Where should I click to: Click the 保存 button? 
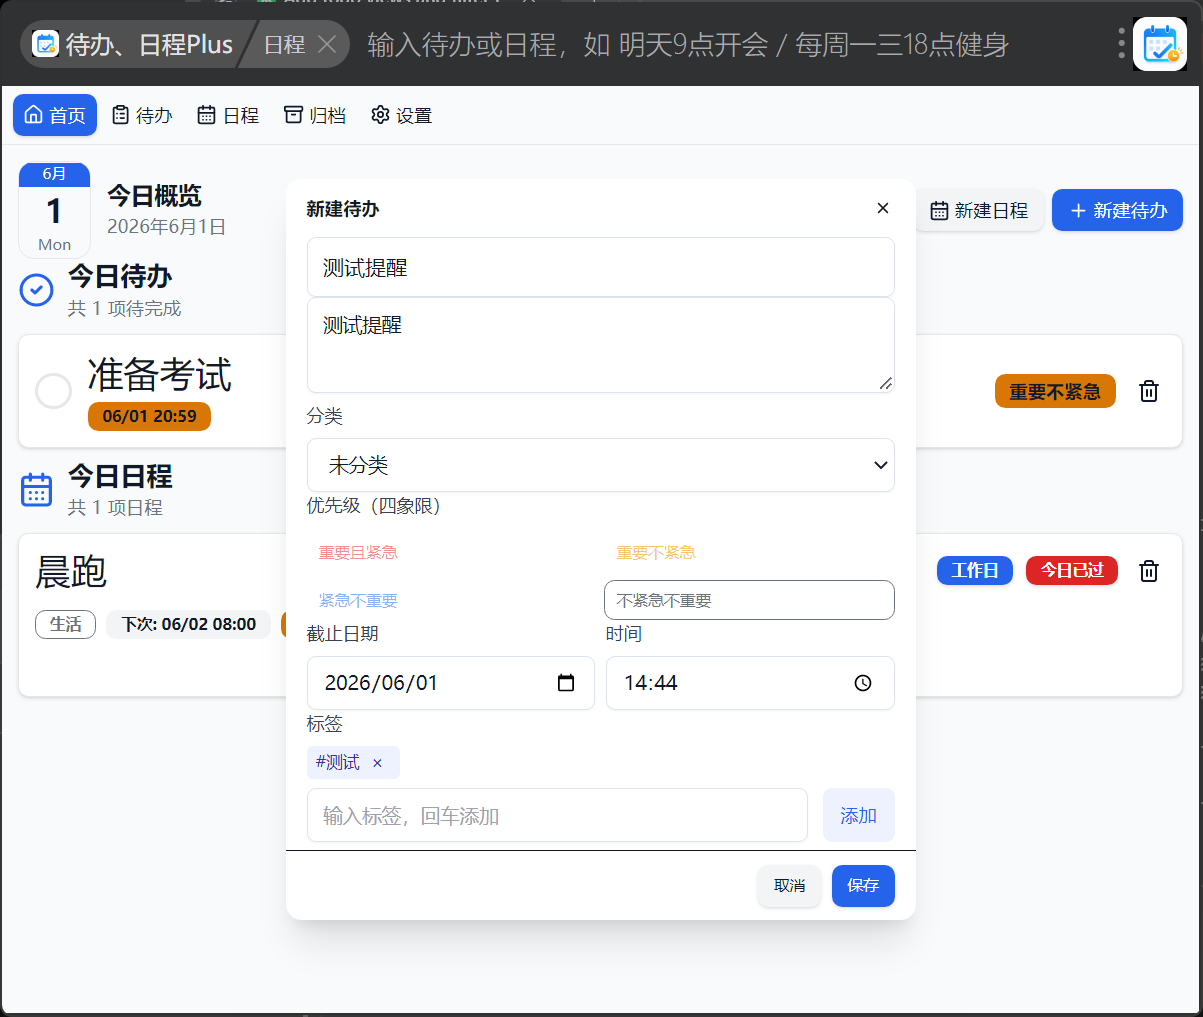pyautogui.click(x=863, y=886)
